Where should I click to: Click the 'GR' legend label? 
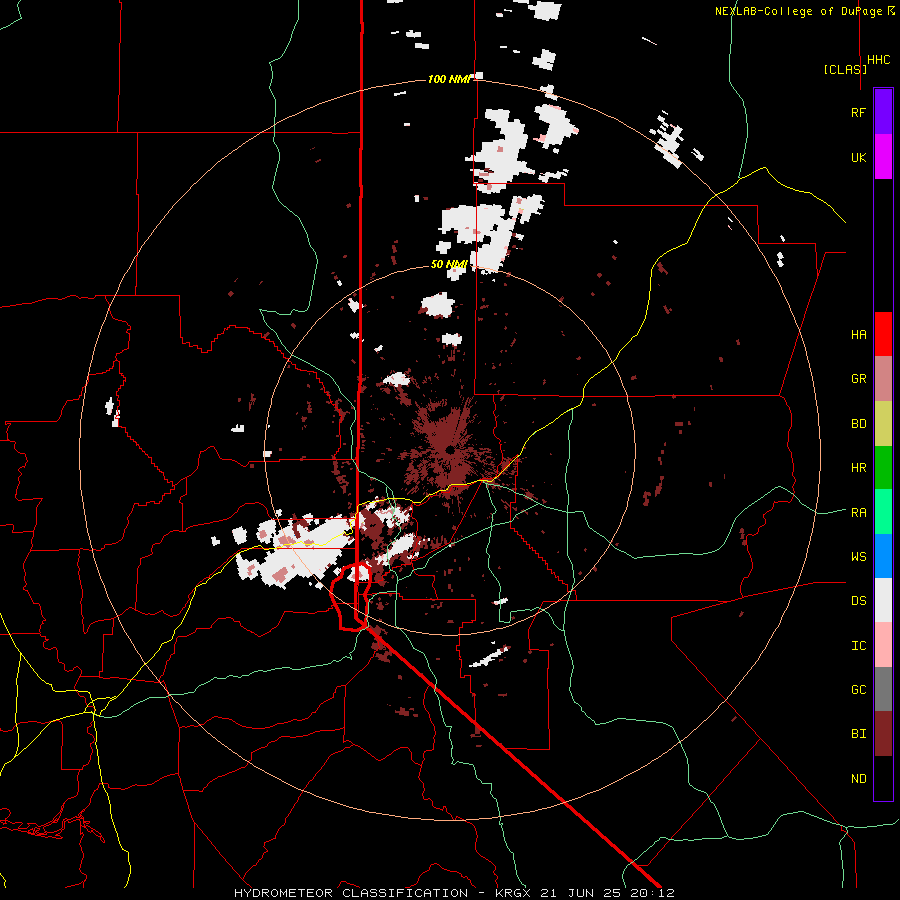tap(858, 379)
